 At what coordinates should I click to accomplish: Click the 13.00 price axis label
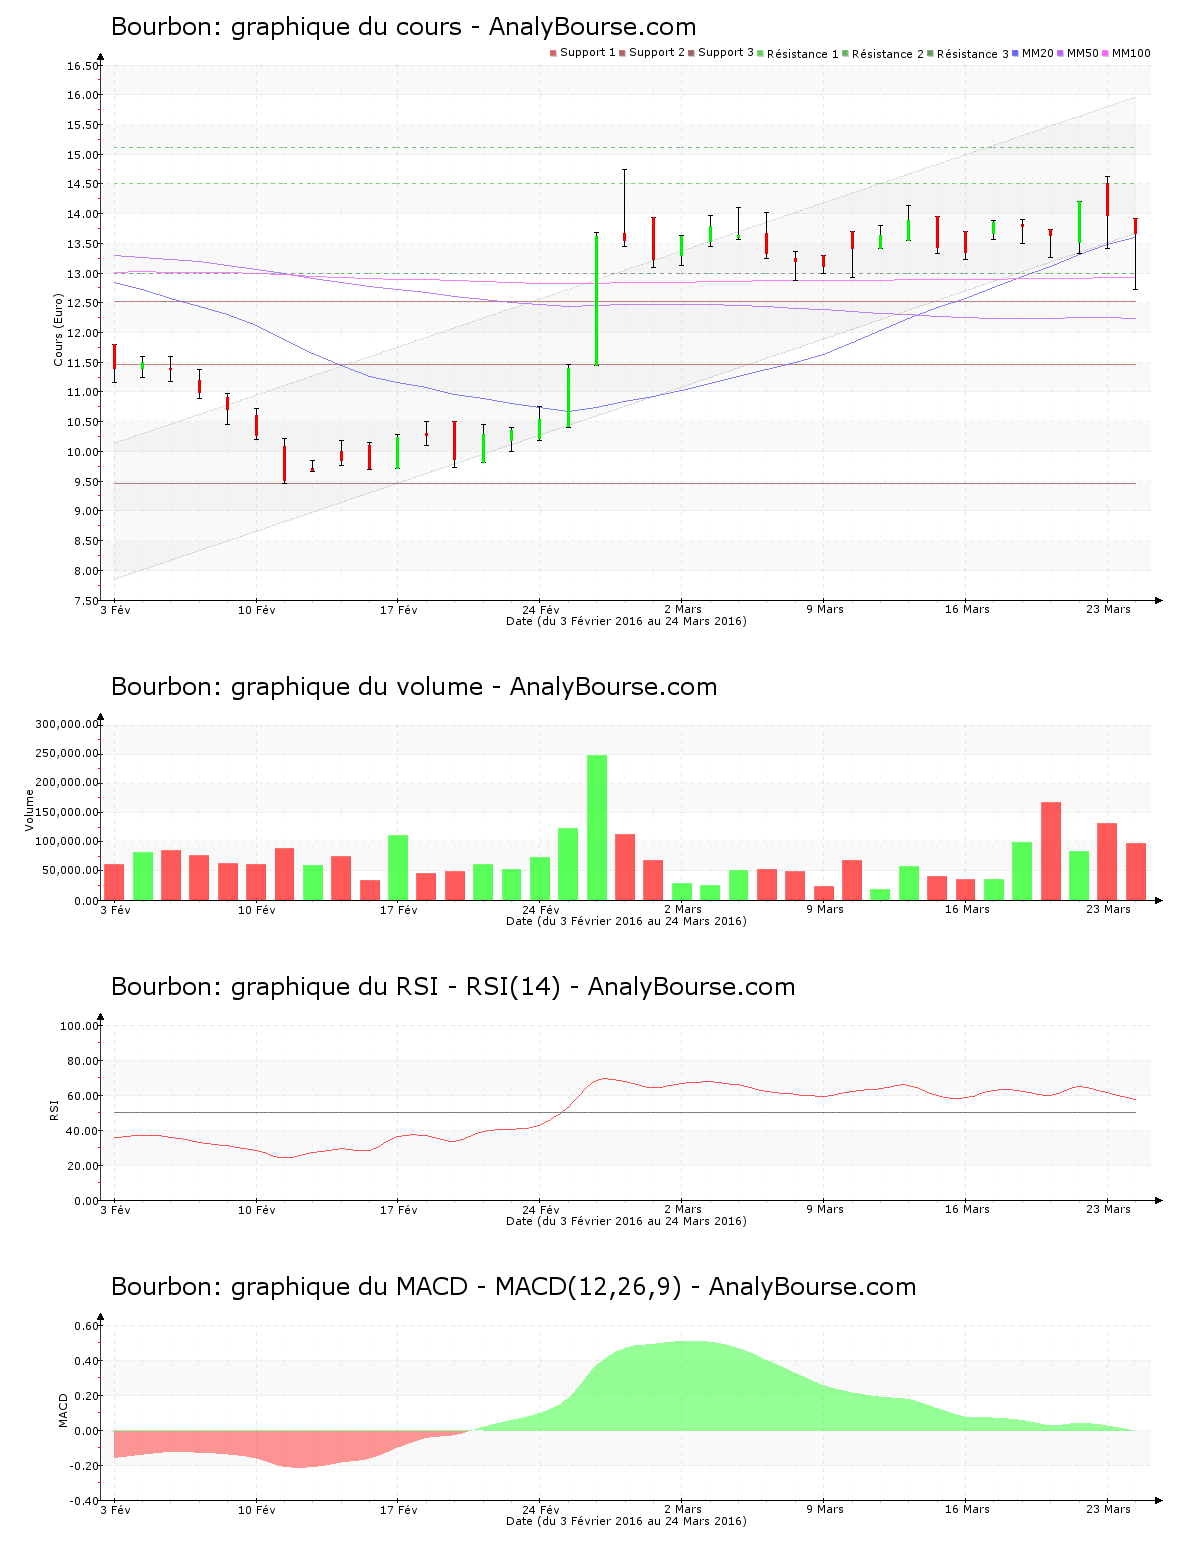coord(83,274)
